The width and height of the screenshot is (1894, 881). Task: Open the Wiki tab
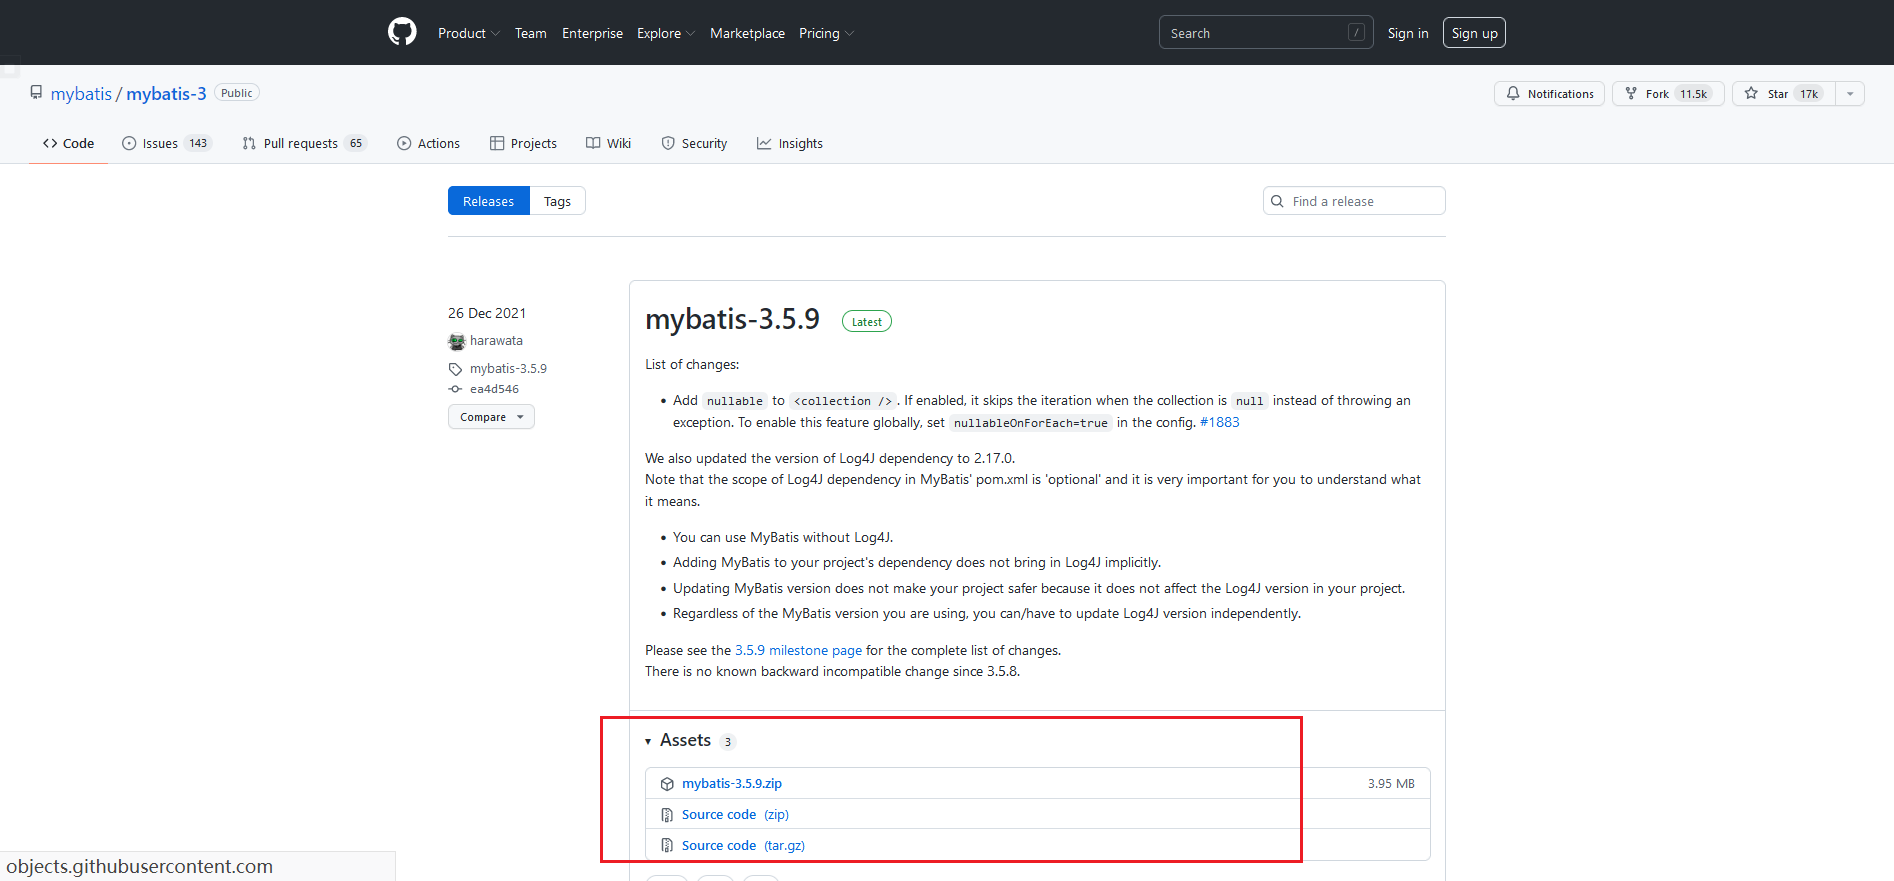(x=608, y=143)
